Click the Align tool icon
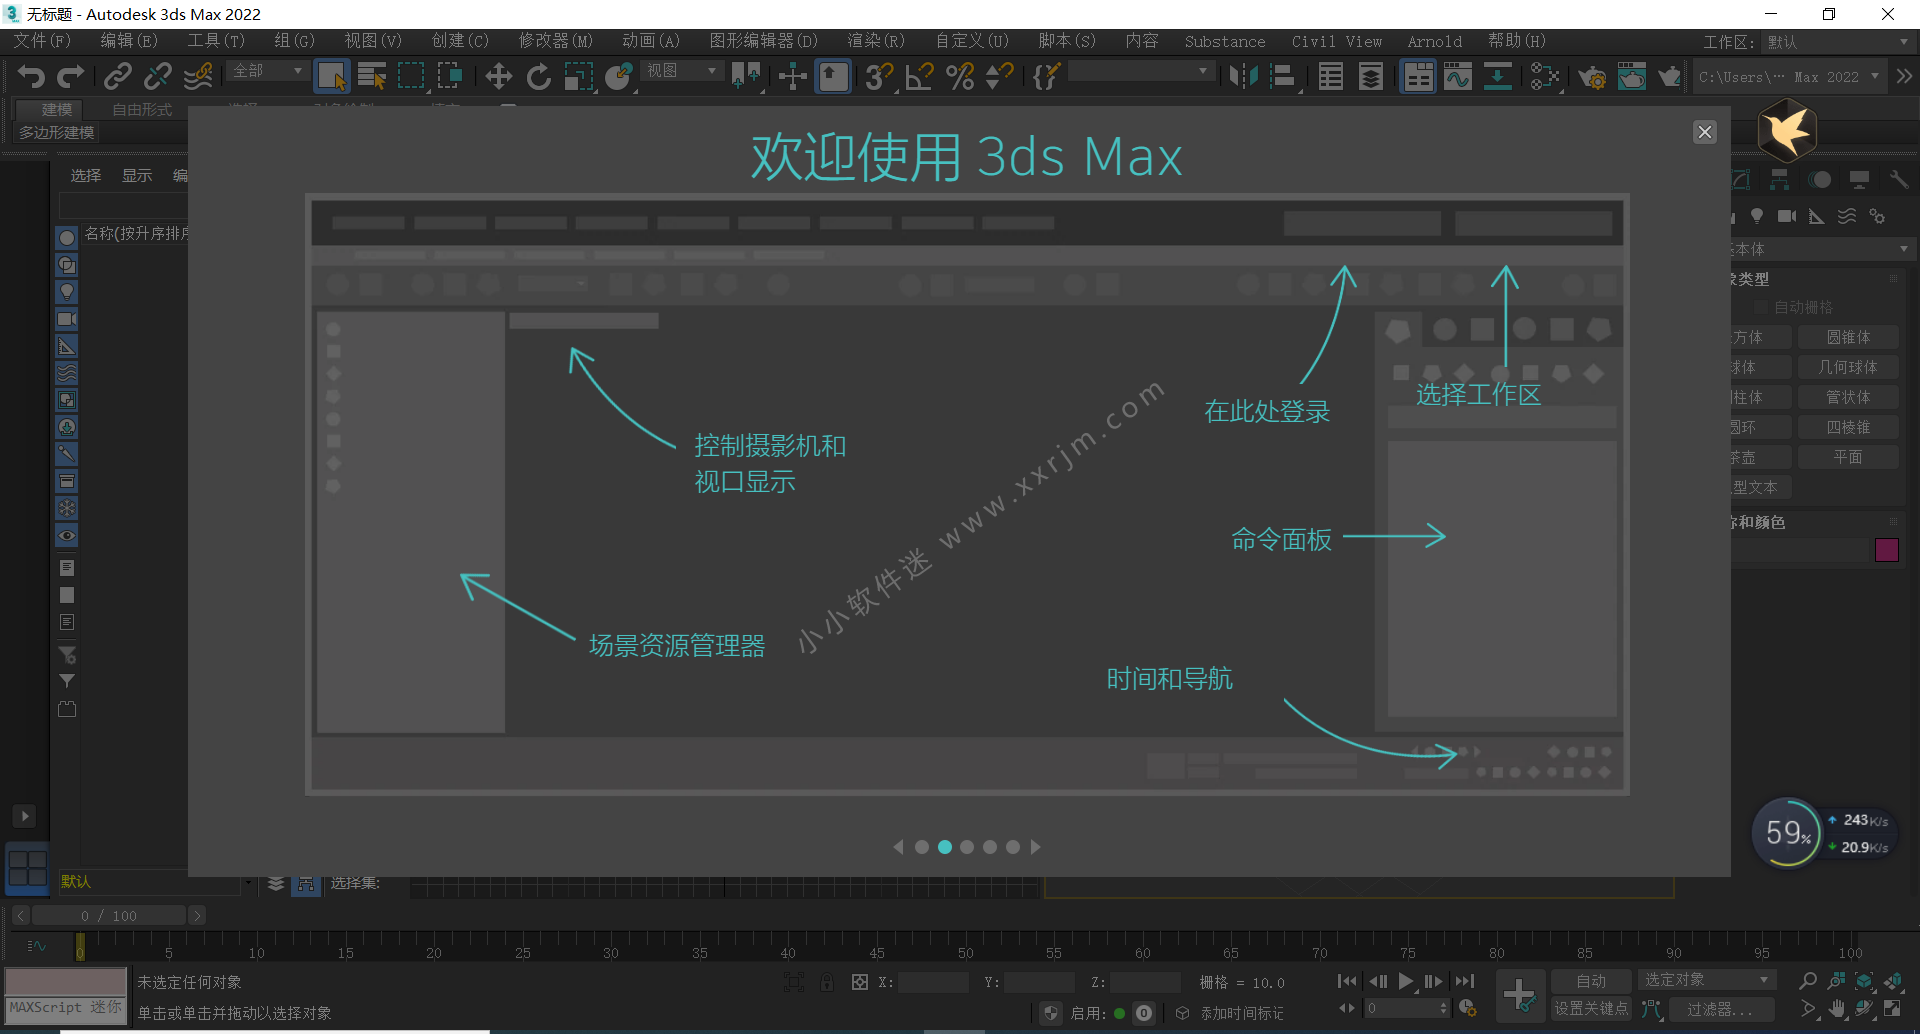Image resolution: width=1920 pixels, height=1034 pixels. point(1283,76)
